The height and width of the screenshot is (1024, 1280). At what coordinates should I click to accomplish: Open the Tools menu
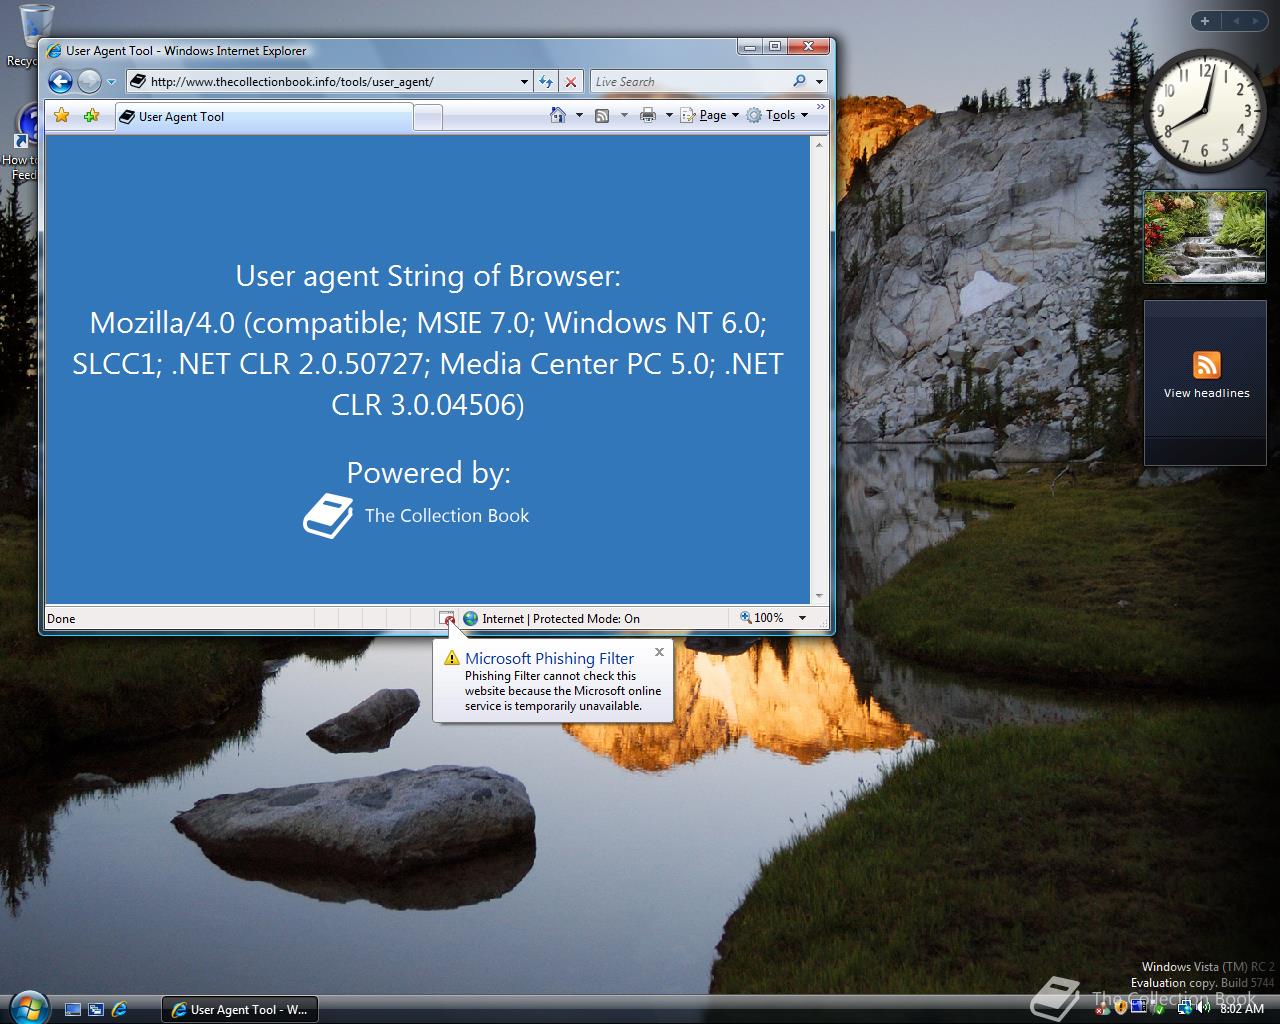tap(777, 116)
